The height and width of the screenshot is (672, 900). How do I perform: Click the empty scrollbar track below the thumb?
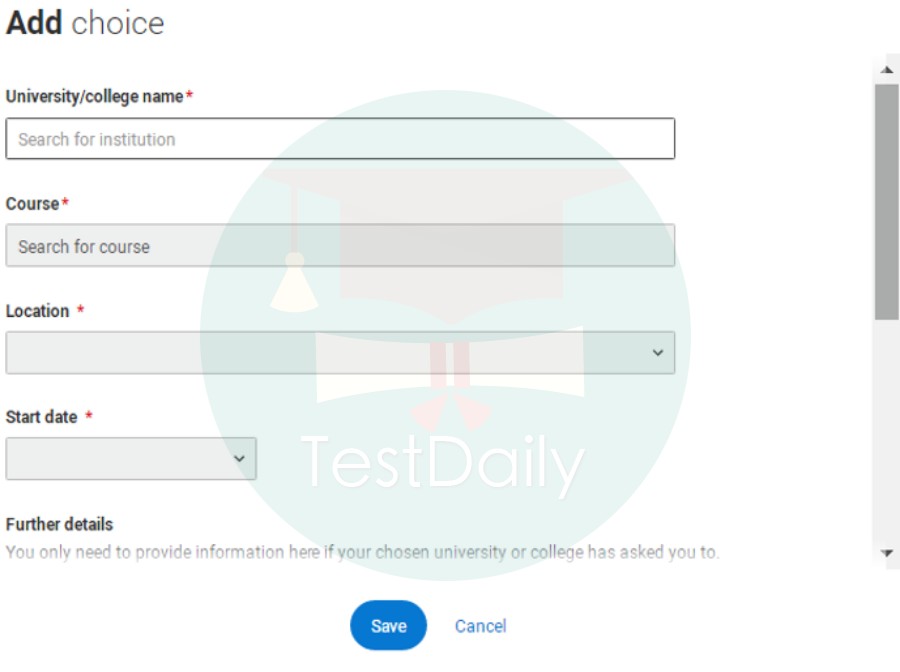click(x=886, y=430)
